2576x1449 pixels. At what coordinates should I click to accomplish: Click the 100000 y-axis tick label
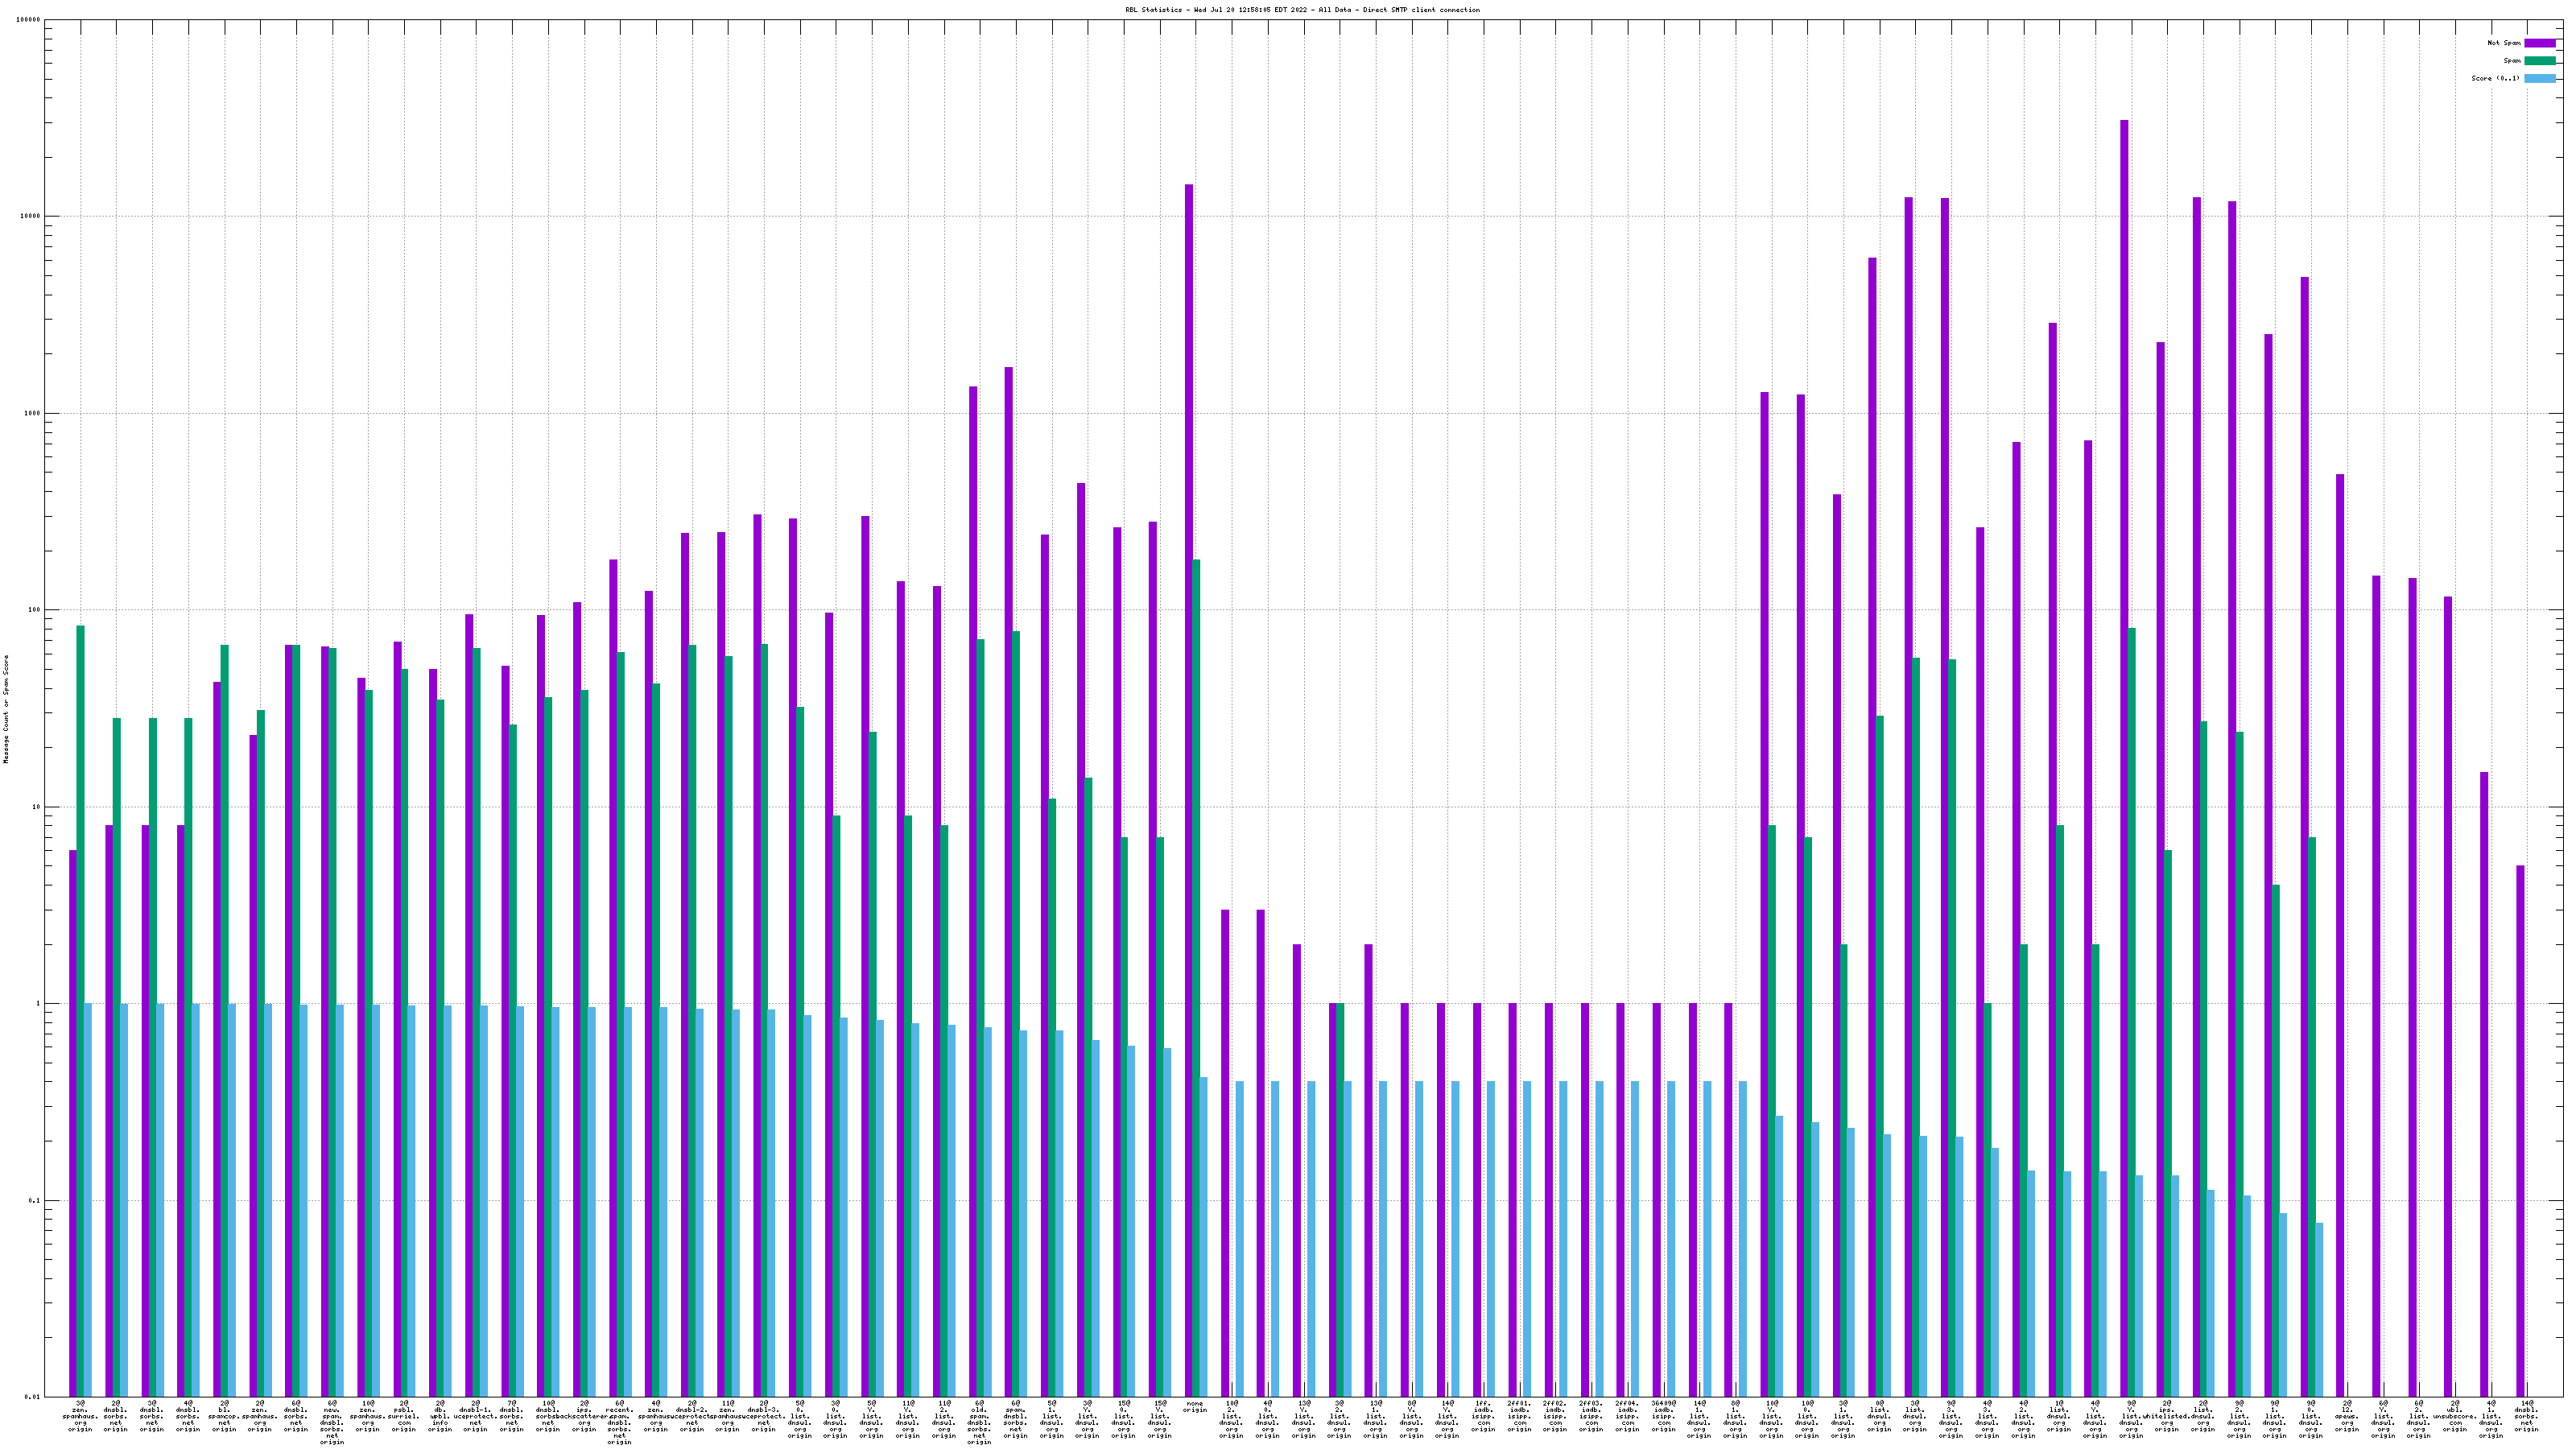(x=29, y=20)
